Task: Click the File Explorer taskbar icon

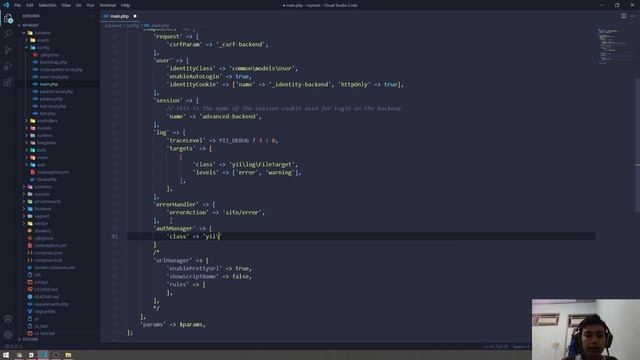Action: (x=68, y=355)
